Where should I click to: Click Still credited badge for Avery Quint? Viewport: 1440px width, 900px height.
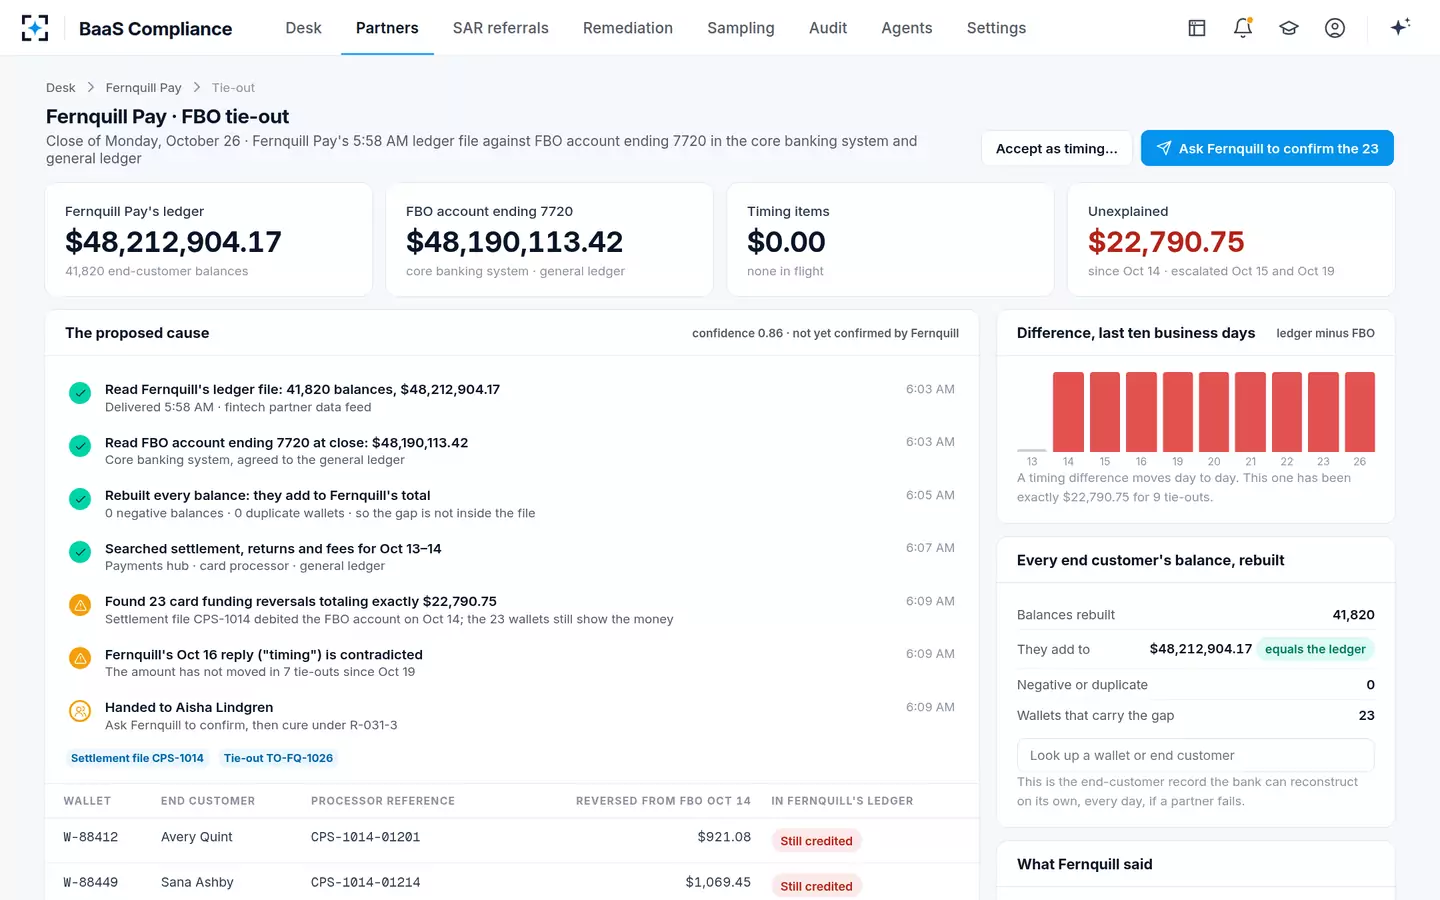[816, 841]
